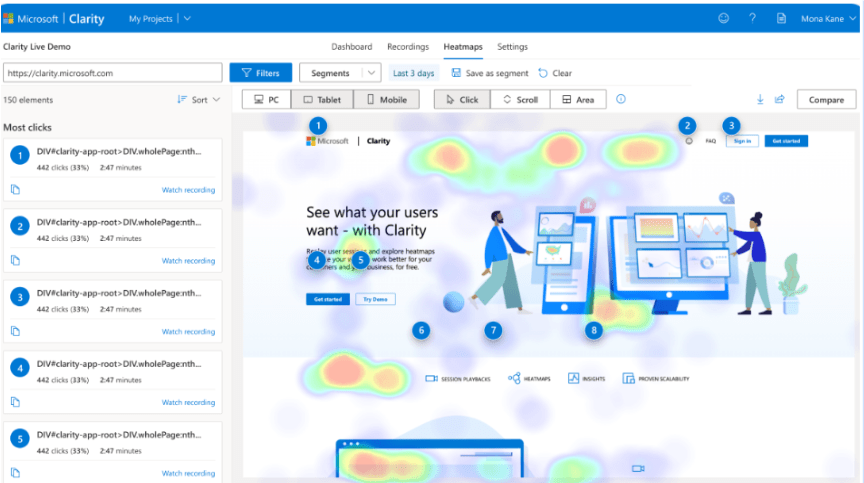The height and width of the screenshot is (483, 864).
Task: Download the heatmap using the download icon
Action: (x=760, y=99)
